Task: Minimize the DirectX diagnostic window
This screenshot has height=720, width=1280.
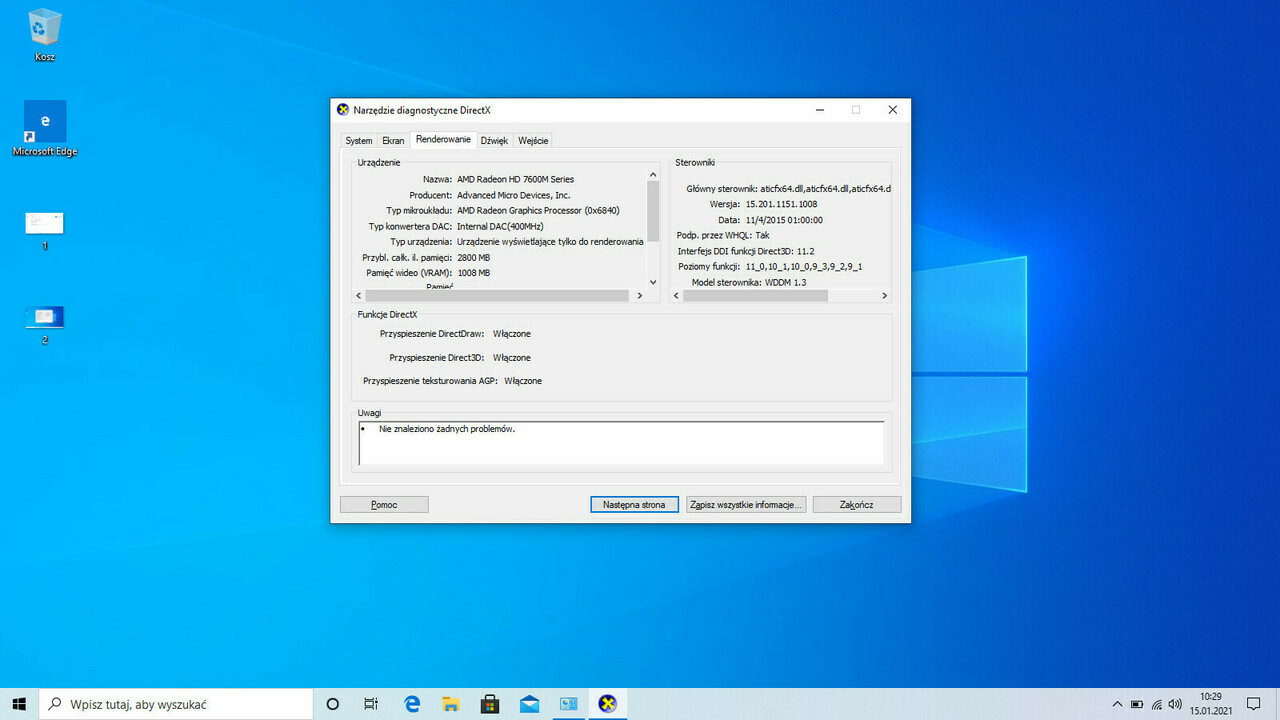Action: click(819, 110)
